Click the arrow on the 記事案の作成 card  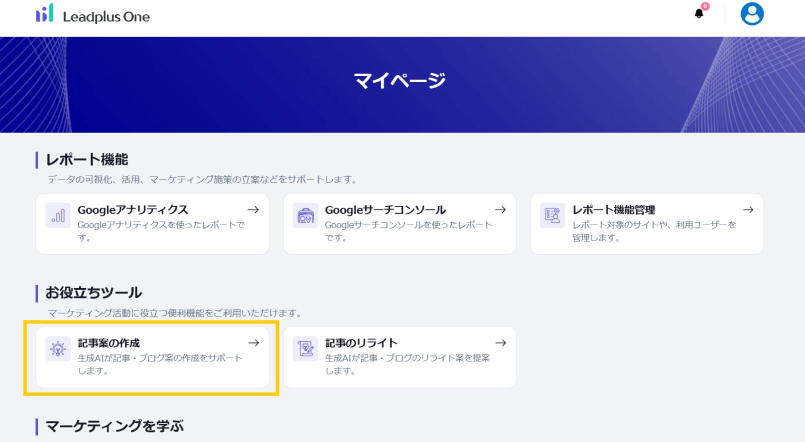pos(253,343)
